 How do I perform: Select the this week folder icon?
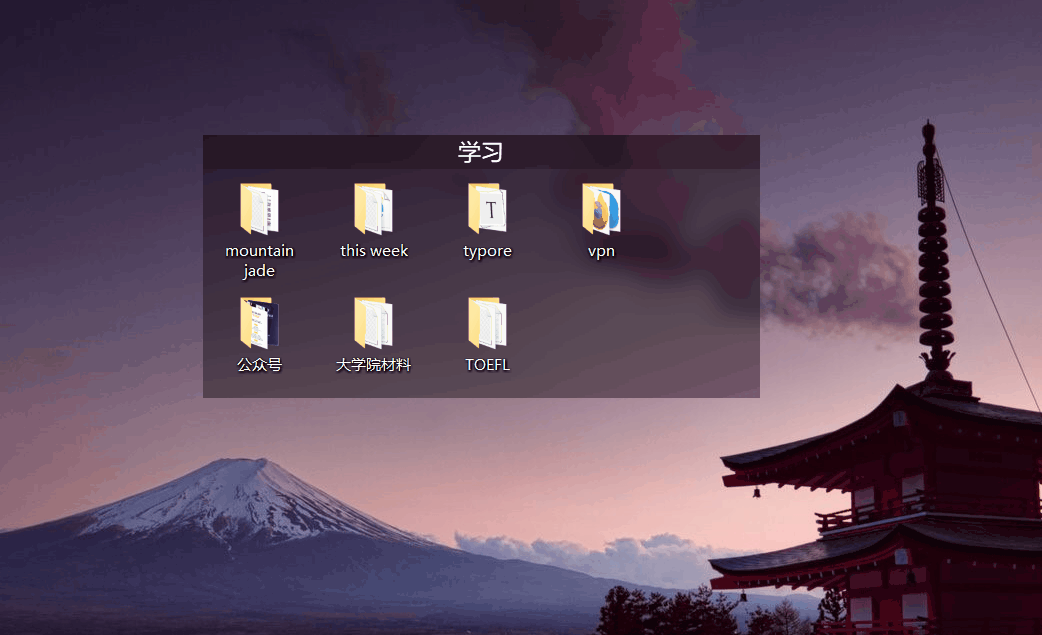373,209
